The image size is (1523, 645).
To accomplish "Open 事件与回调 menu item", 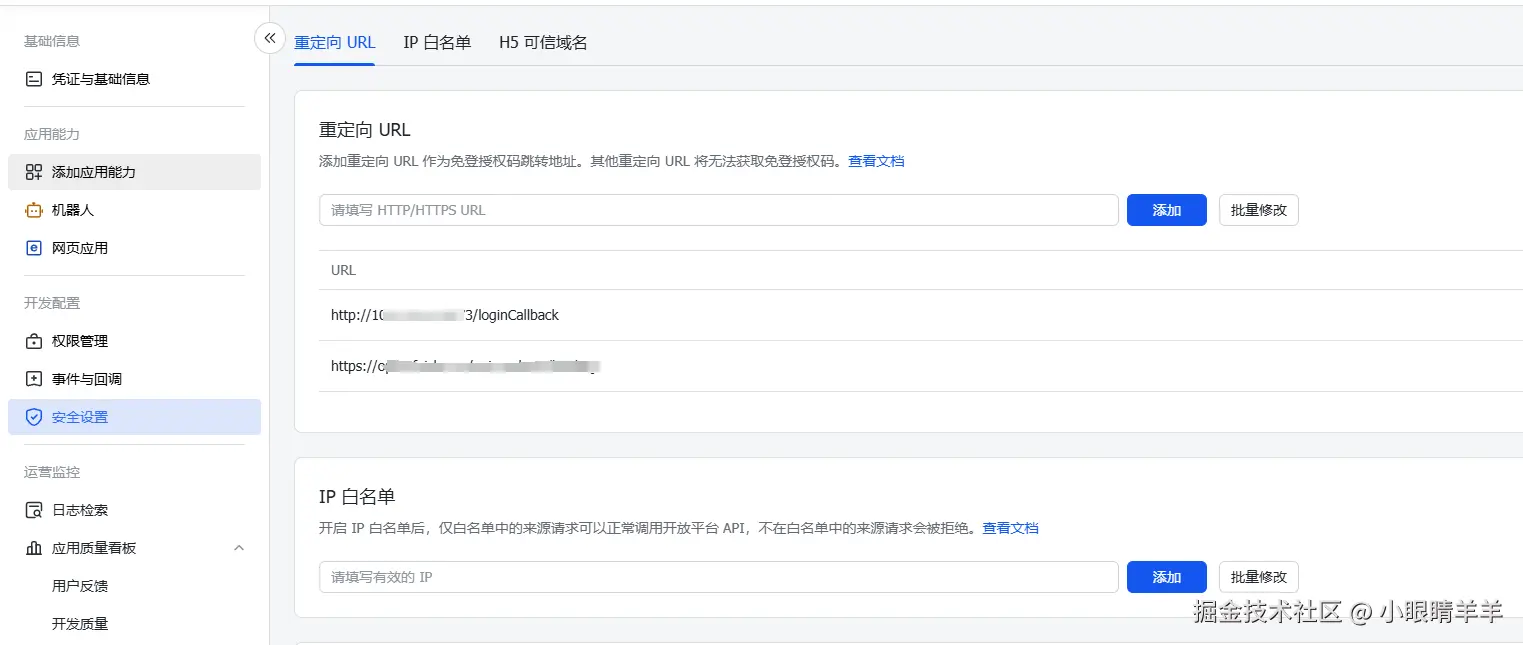I will click(x=134, y=379).
